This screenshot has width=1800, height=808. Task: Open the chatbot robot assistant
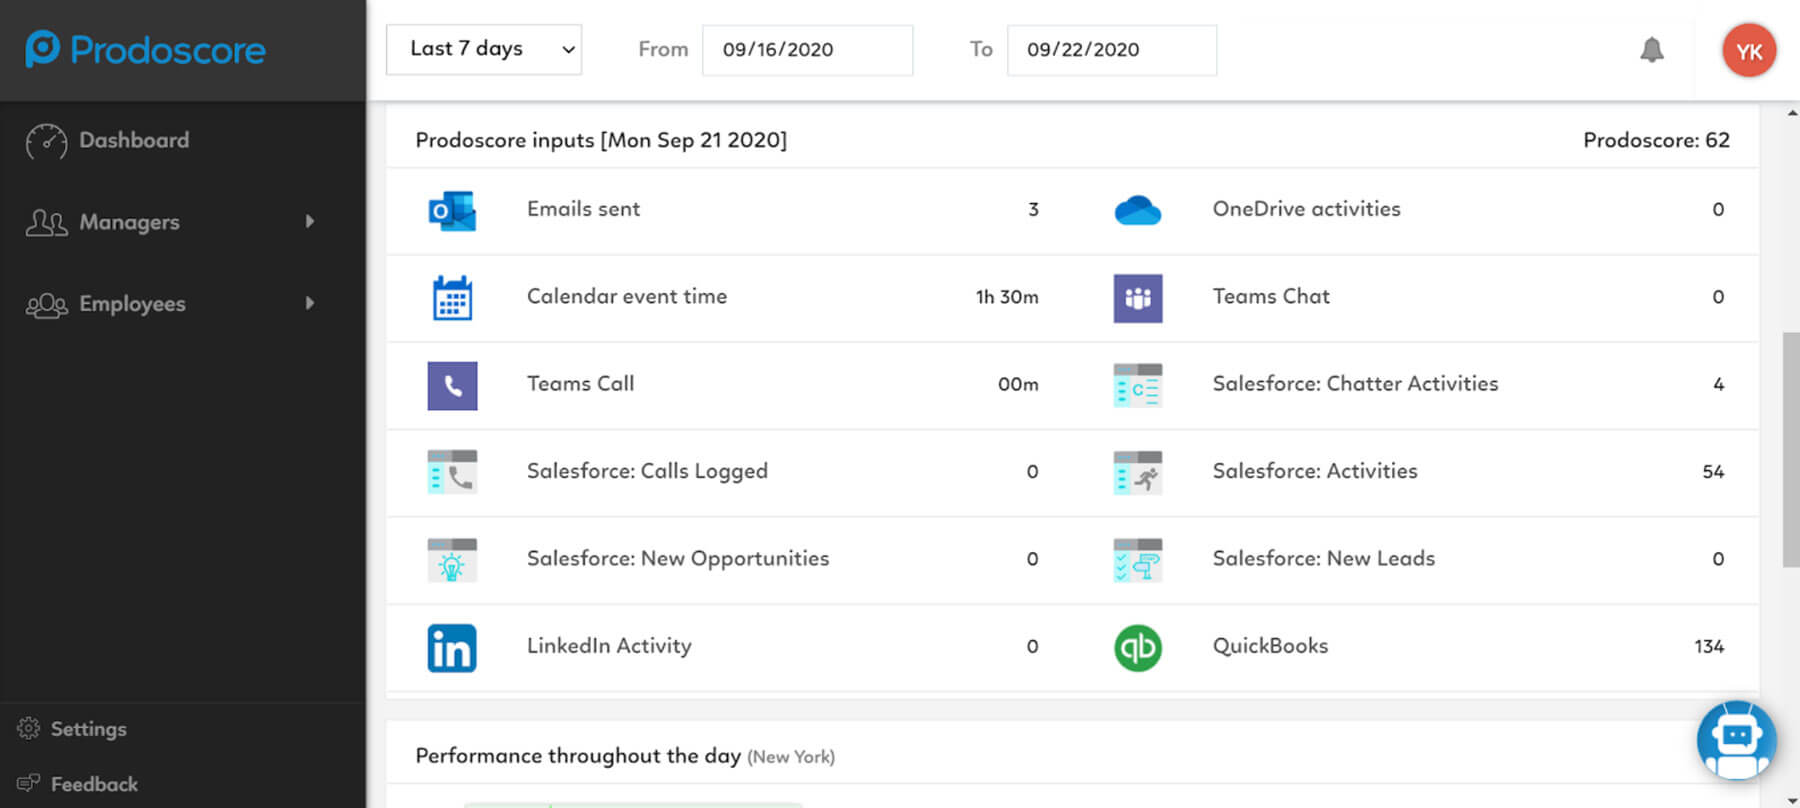(x=1737, y=741)
